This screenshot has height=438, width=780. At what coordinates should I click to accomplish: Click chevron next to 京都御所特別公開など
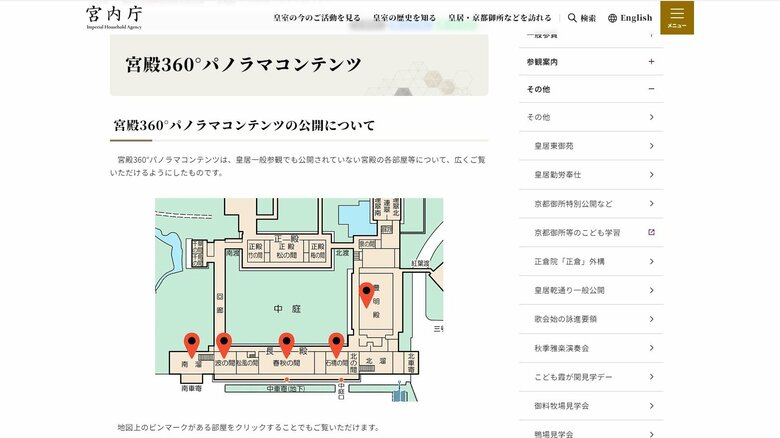[x=652, y=204]
